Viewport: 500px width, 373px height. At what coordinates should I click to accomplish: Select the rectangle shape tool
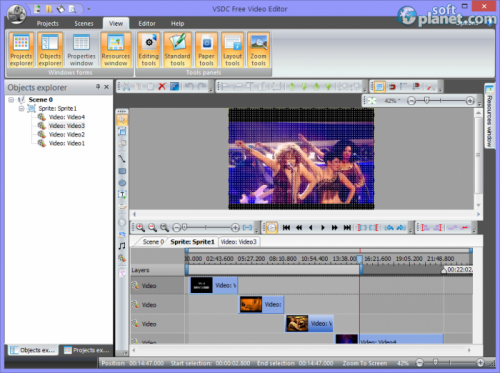[x=122, y=171]
